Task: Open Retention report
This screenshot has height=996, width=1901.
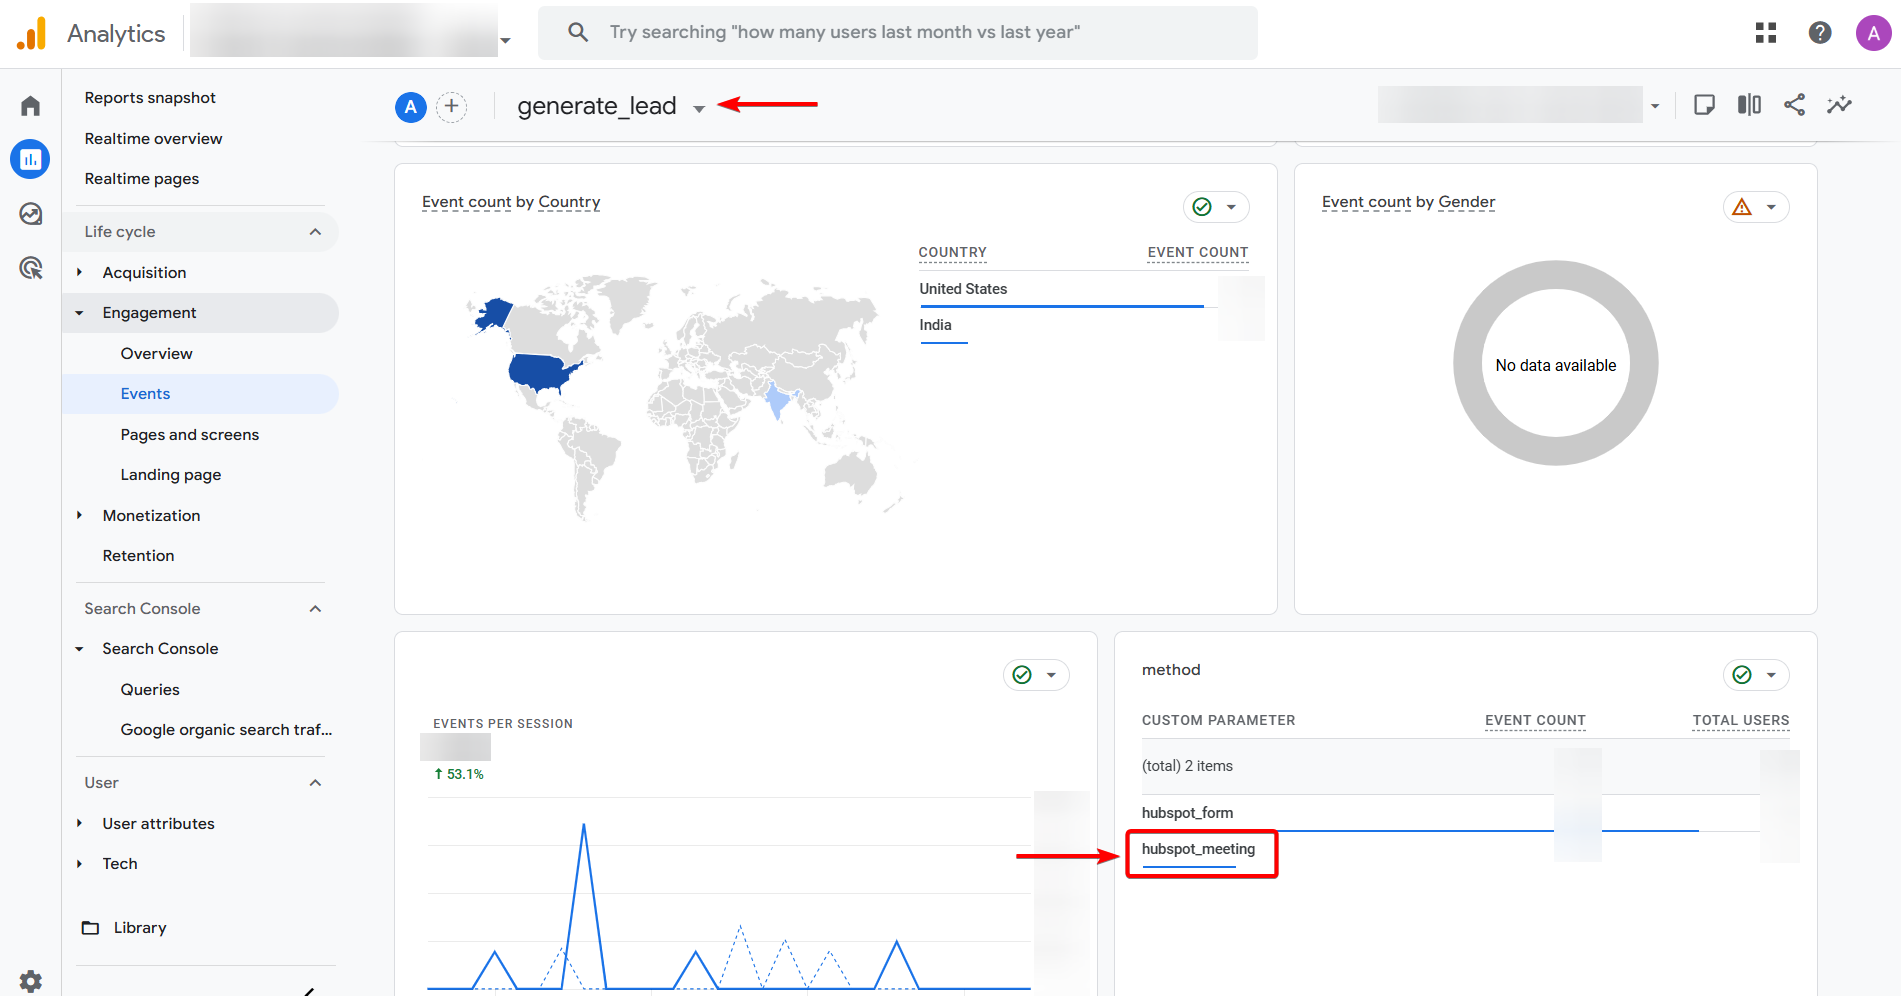Action: point(138,556)
